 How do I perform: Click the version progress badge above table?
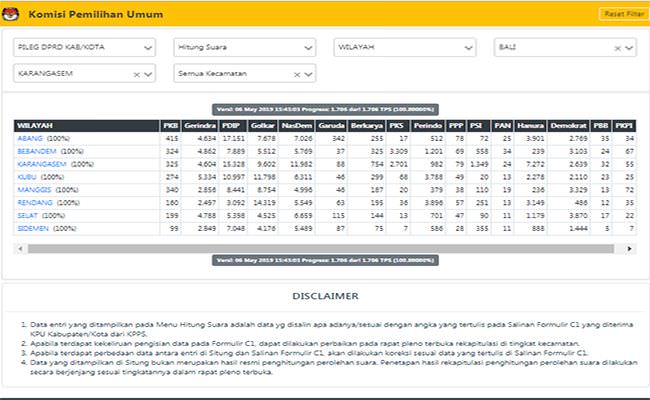(325, 109)
